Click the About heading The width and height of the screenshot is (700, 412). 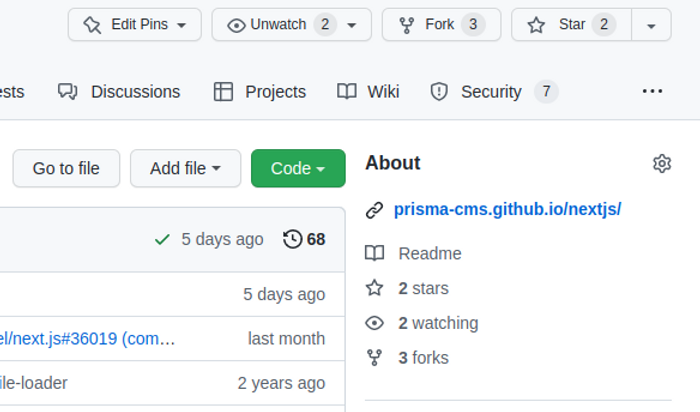[393, 163]
